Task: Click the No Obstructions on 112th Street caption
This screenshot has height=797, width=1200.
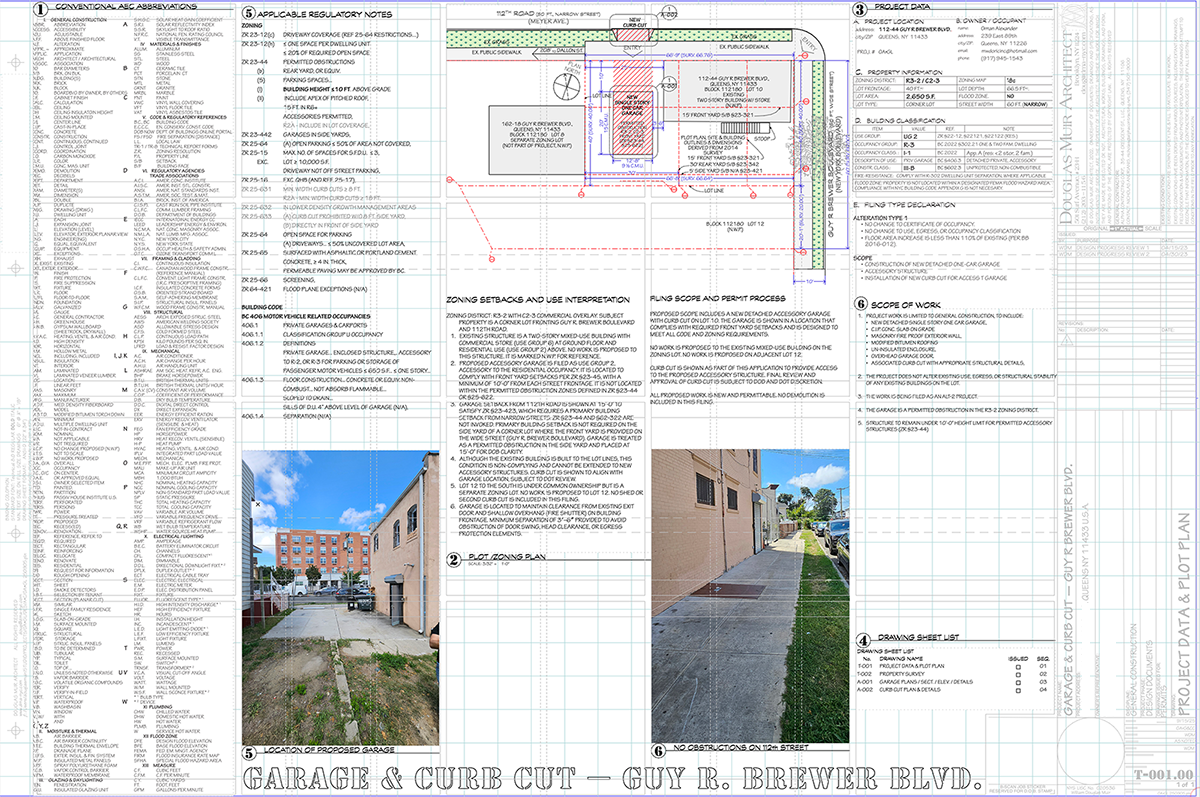Action: (x=741, y=749)
